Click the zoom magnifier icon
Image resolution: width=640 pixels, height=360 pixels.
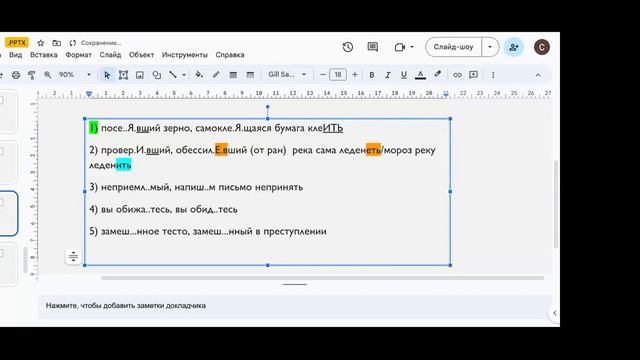(47, 75)
